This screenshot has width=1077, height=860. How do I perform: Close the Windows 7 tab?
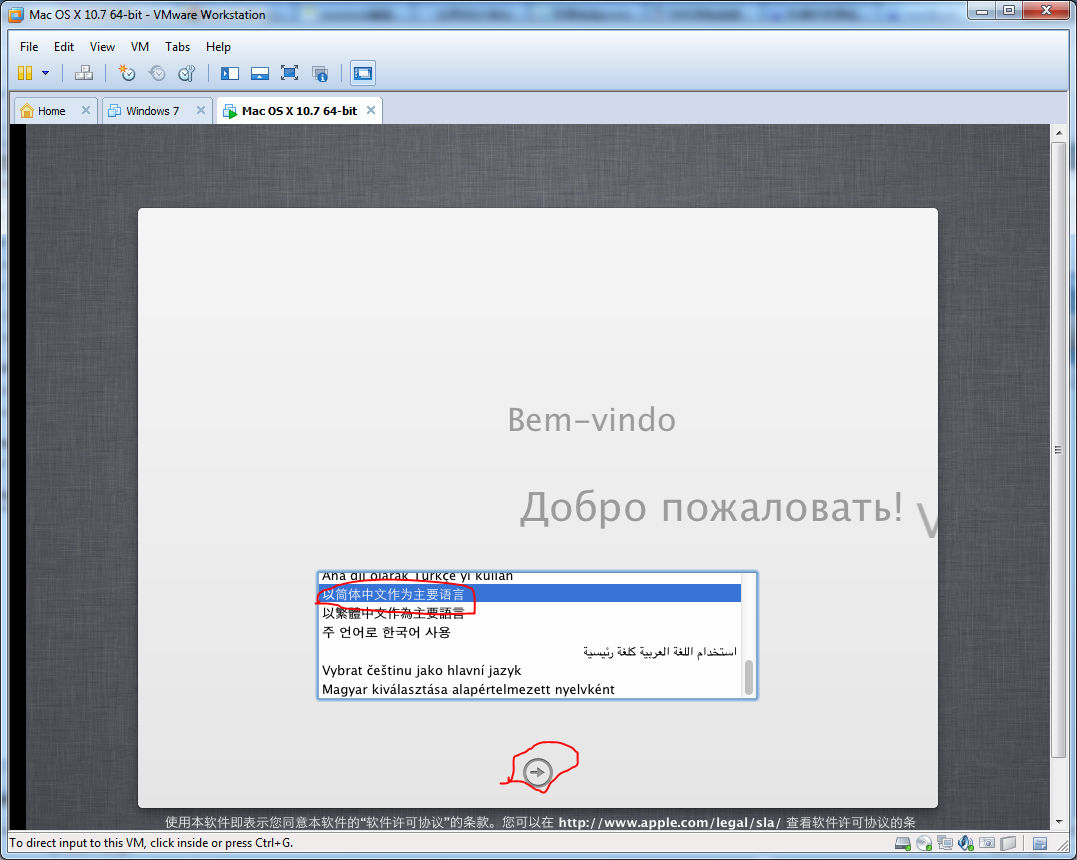coord(201,110)
